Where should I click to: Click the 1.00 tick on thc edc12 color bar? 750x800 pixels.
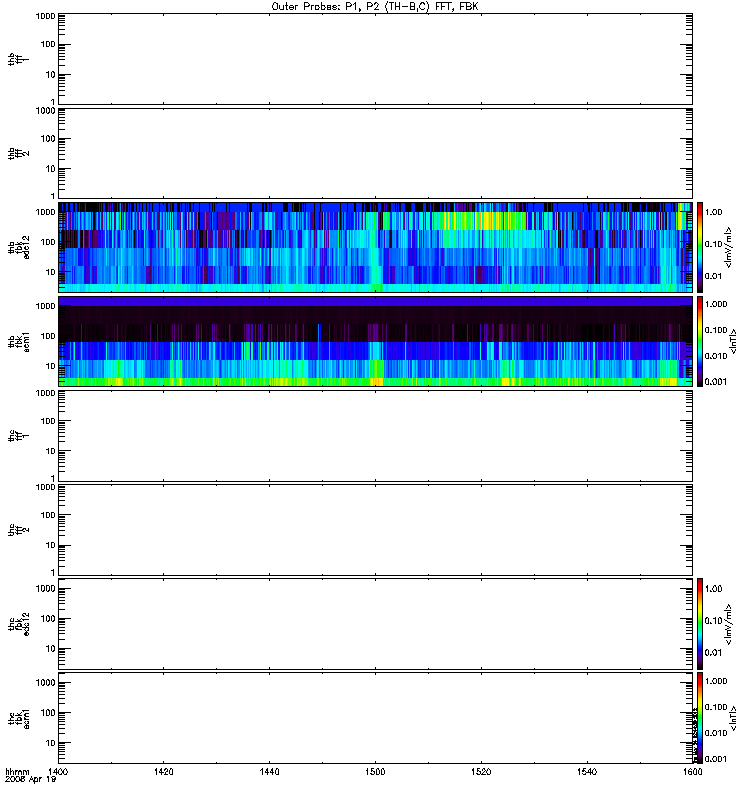(714, 589)
